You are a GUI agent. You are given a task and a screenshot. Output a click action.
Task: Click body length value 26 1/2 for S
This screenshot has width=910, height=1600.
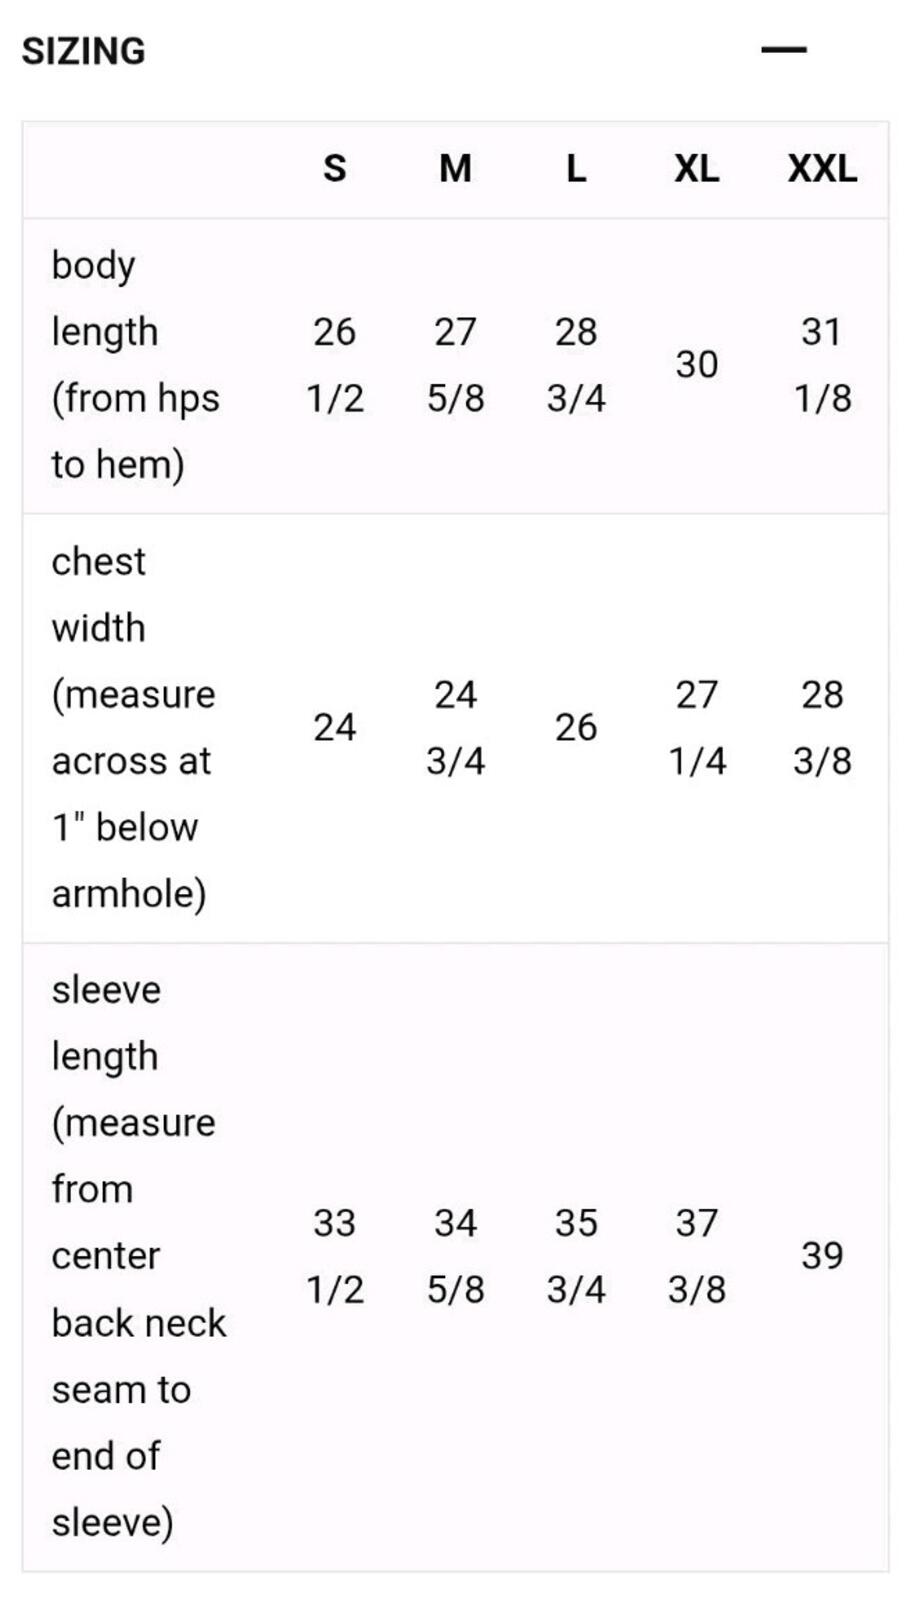[335, 365]
